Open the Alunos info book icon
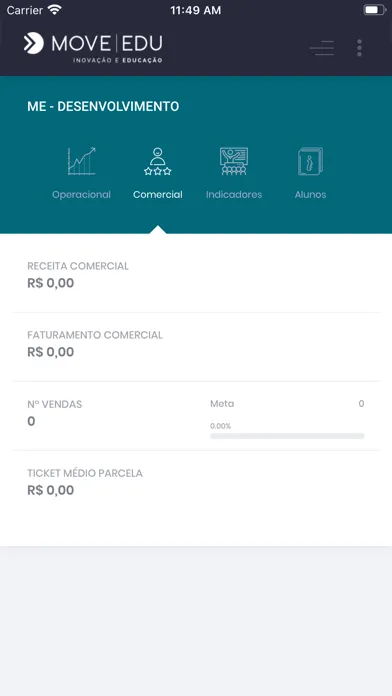Screen dimensions: 392x696 pyautogui.click(x=310, y=161)
